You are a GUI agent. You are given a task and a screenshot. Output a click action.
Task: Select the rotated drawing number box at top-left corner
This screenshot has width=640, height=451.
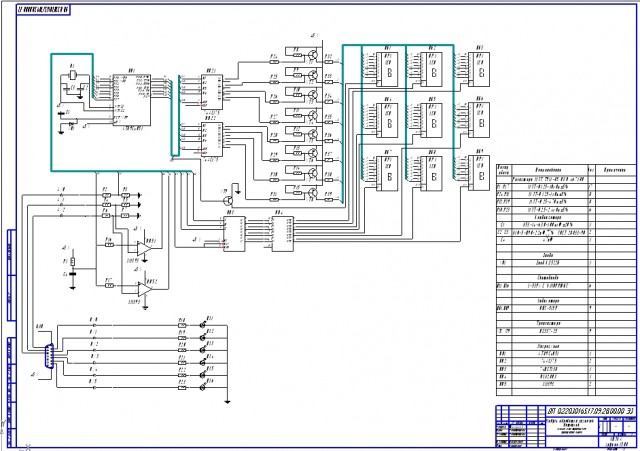(x=43, y=10)
